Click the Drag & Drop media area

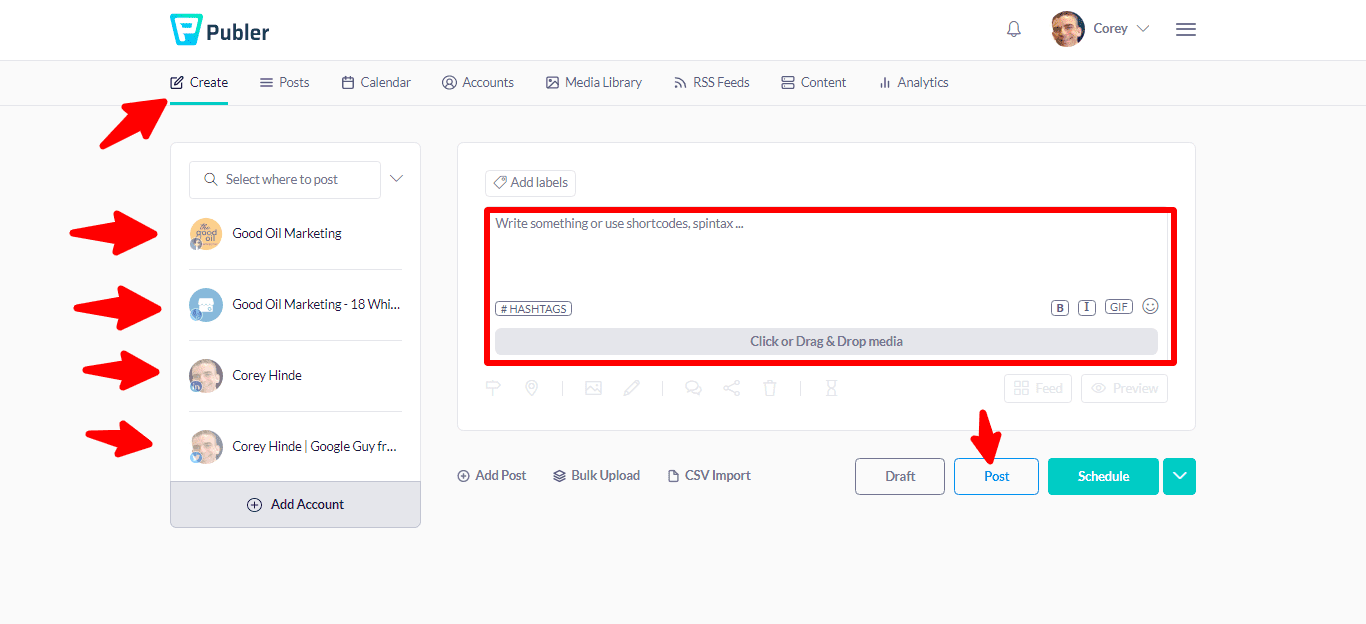coord(826,341)
